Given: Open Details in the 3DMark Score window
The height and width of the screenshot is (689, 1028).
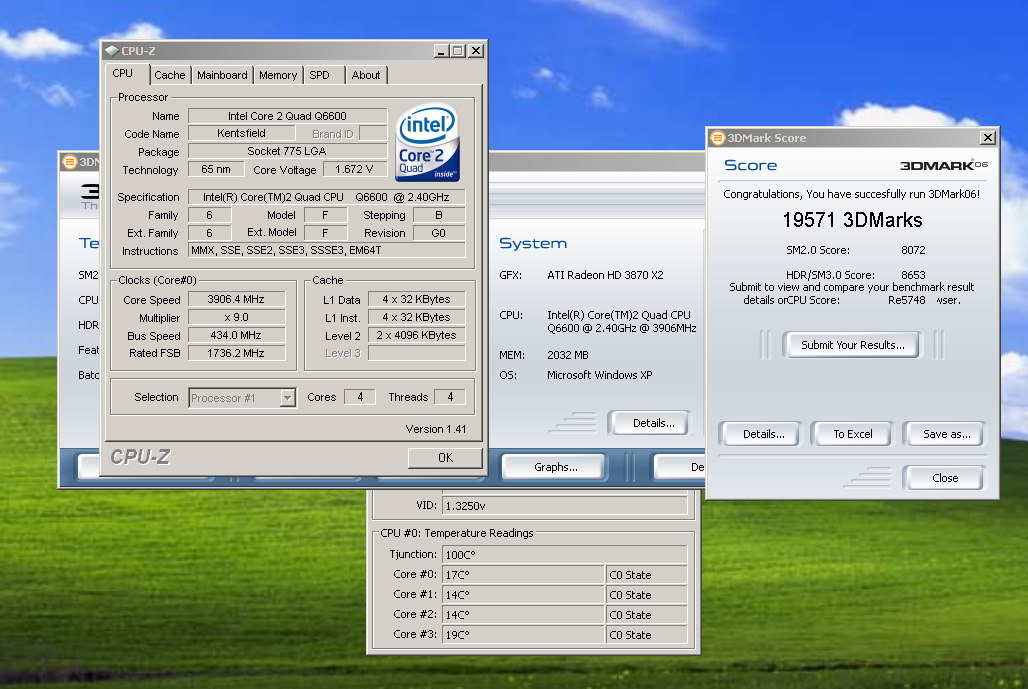Looking at the screenshot, I should tap(763, 434).
